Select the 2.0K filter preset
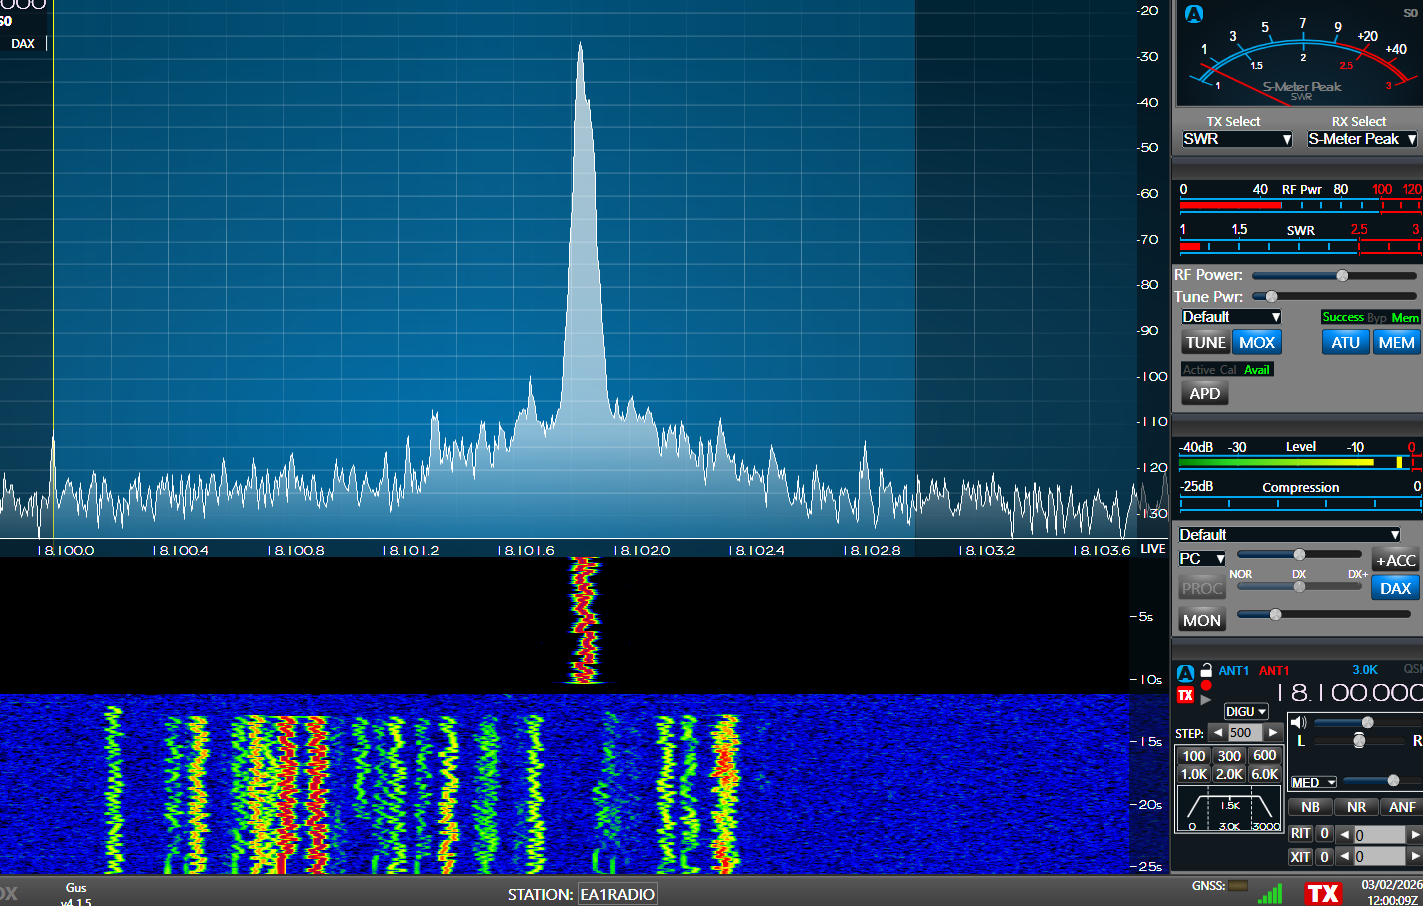Image resolution: width=1423 pixels, height=906 pixels. coord(1229,774)
